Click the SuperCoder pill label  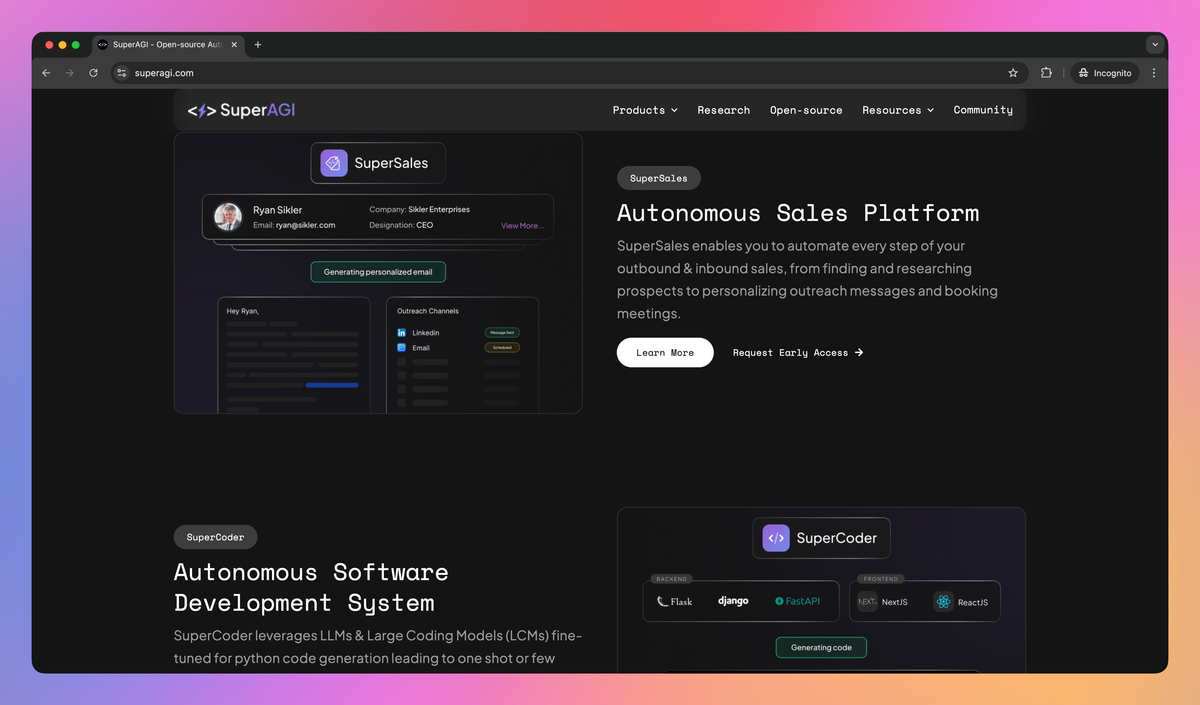pyautogui.click(x=216, y=537)
